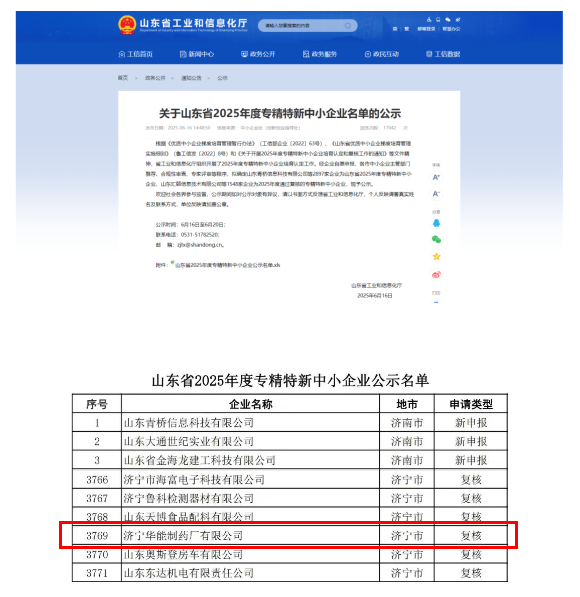Click 济宁市 in row 3770

(x=407, y=554)
